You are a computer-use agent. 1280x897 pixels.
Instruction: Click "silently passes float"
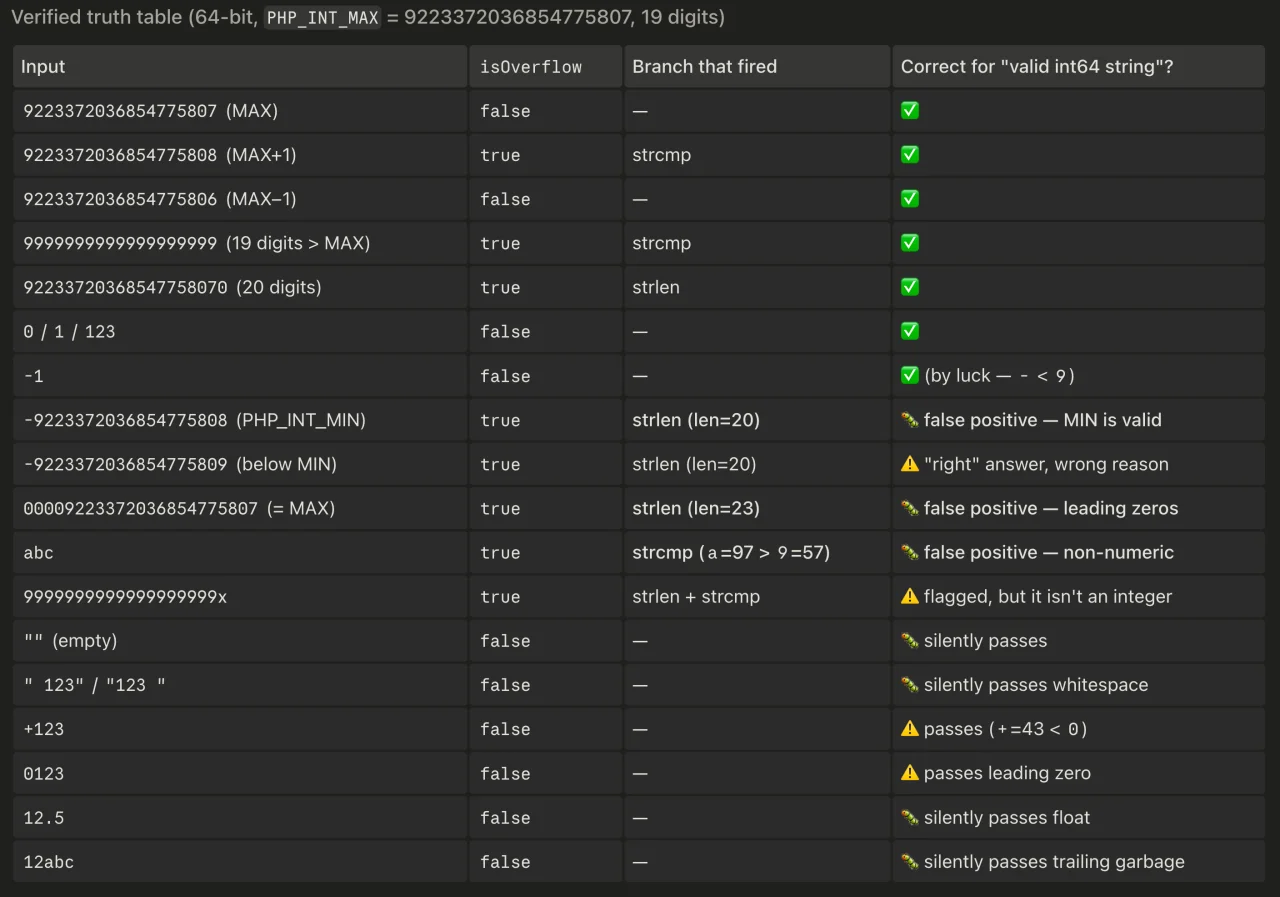(1007, 817)
